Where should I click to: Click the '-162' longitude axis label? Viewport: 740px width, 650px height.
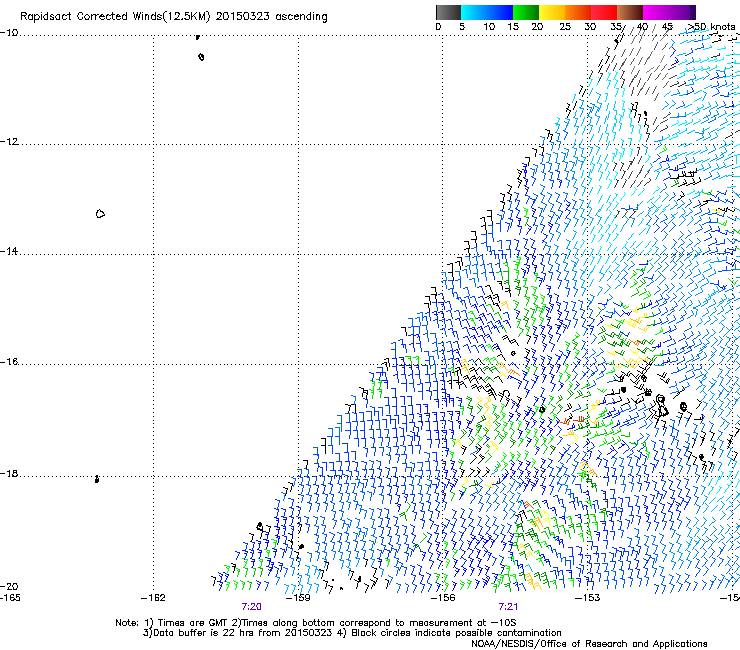pos(153,598)
